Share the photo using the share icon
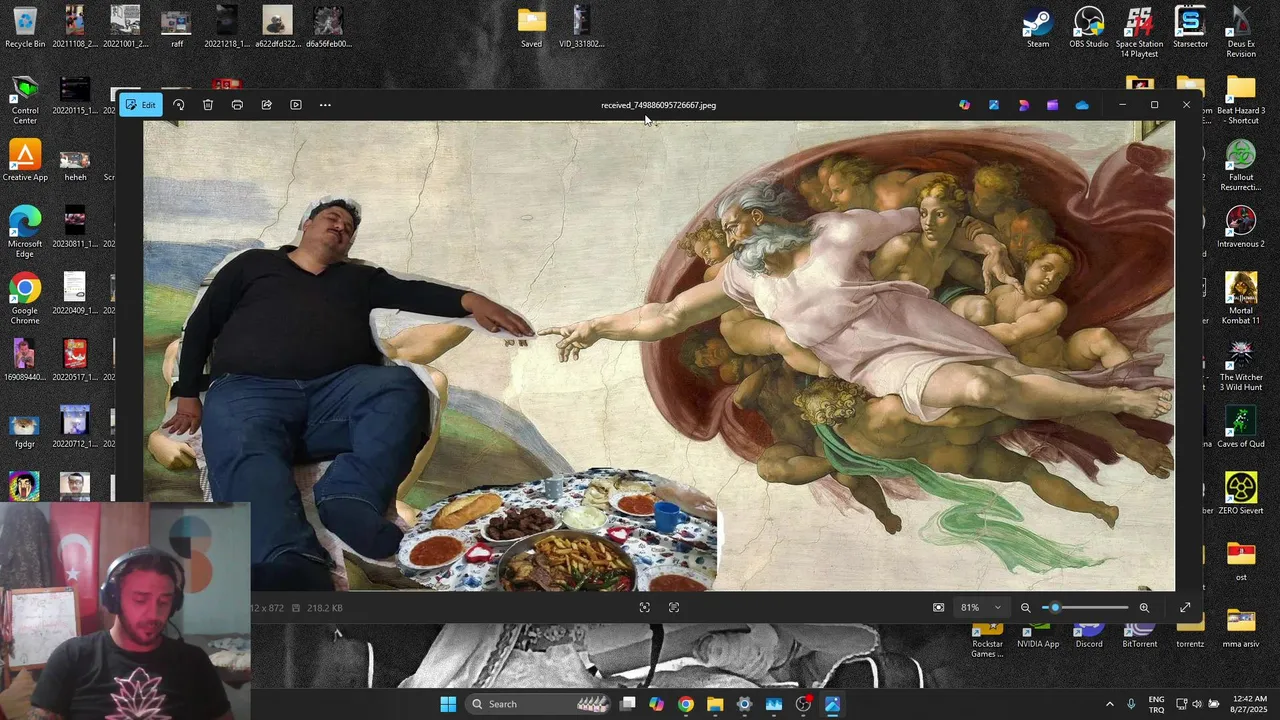Viewport: 1280px width, 720px height. [x=266, y=105]
